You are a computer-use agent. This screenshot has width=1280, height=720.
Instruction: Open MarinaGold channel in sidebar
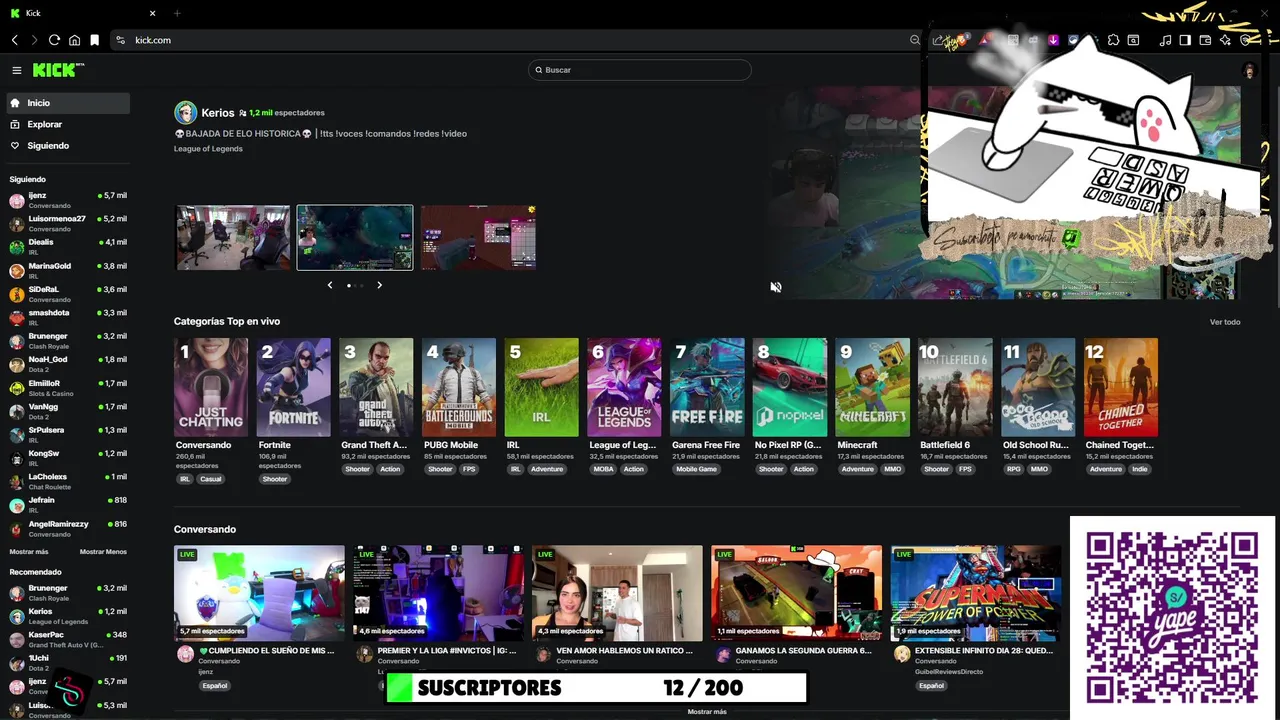68,270
